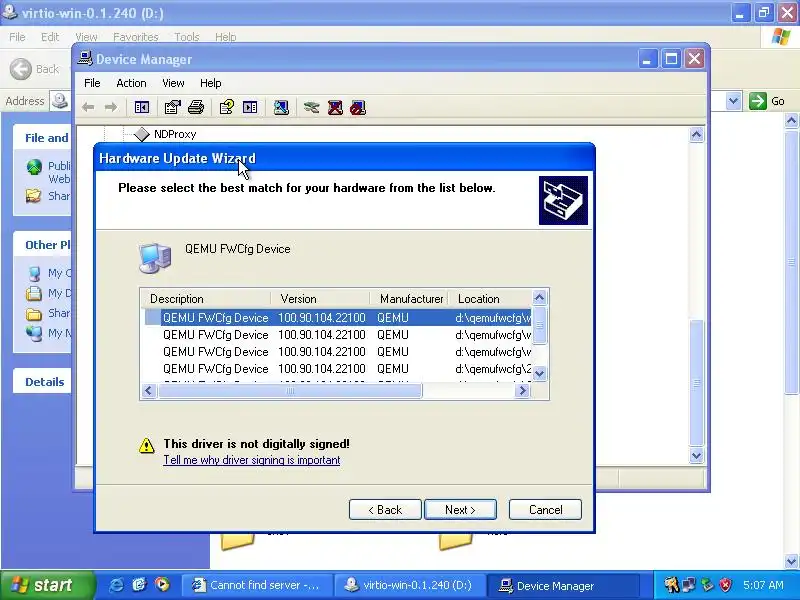Click Device Manager vertical scrollbar thumb
The image size is (800, 600).
(x=696, y=383)
